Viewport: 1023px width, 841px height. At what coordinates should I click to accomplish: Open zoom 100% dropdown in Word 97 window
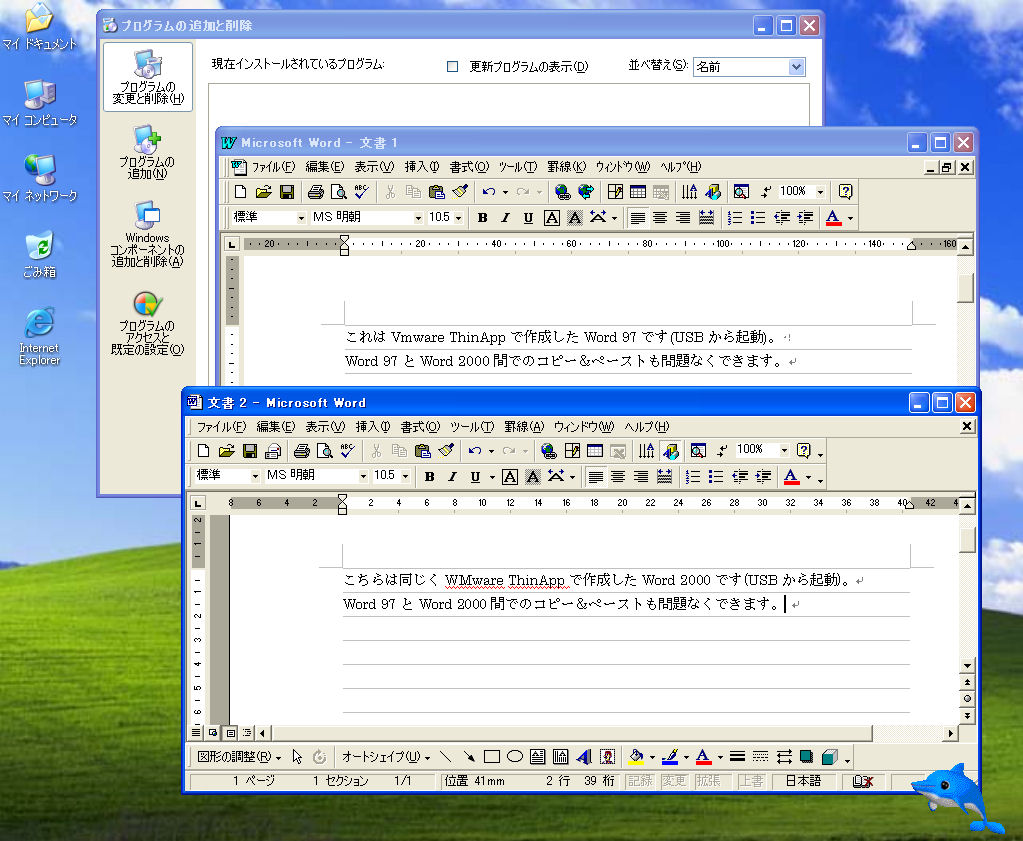pyautogui.click(x=821, y=192)
